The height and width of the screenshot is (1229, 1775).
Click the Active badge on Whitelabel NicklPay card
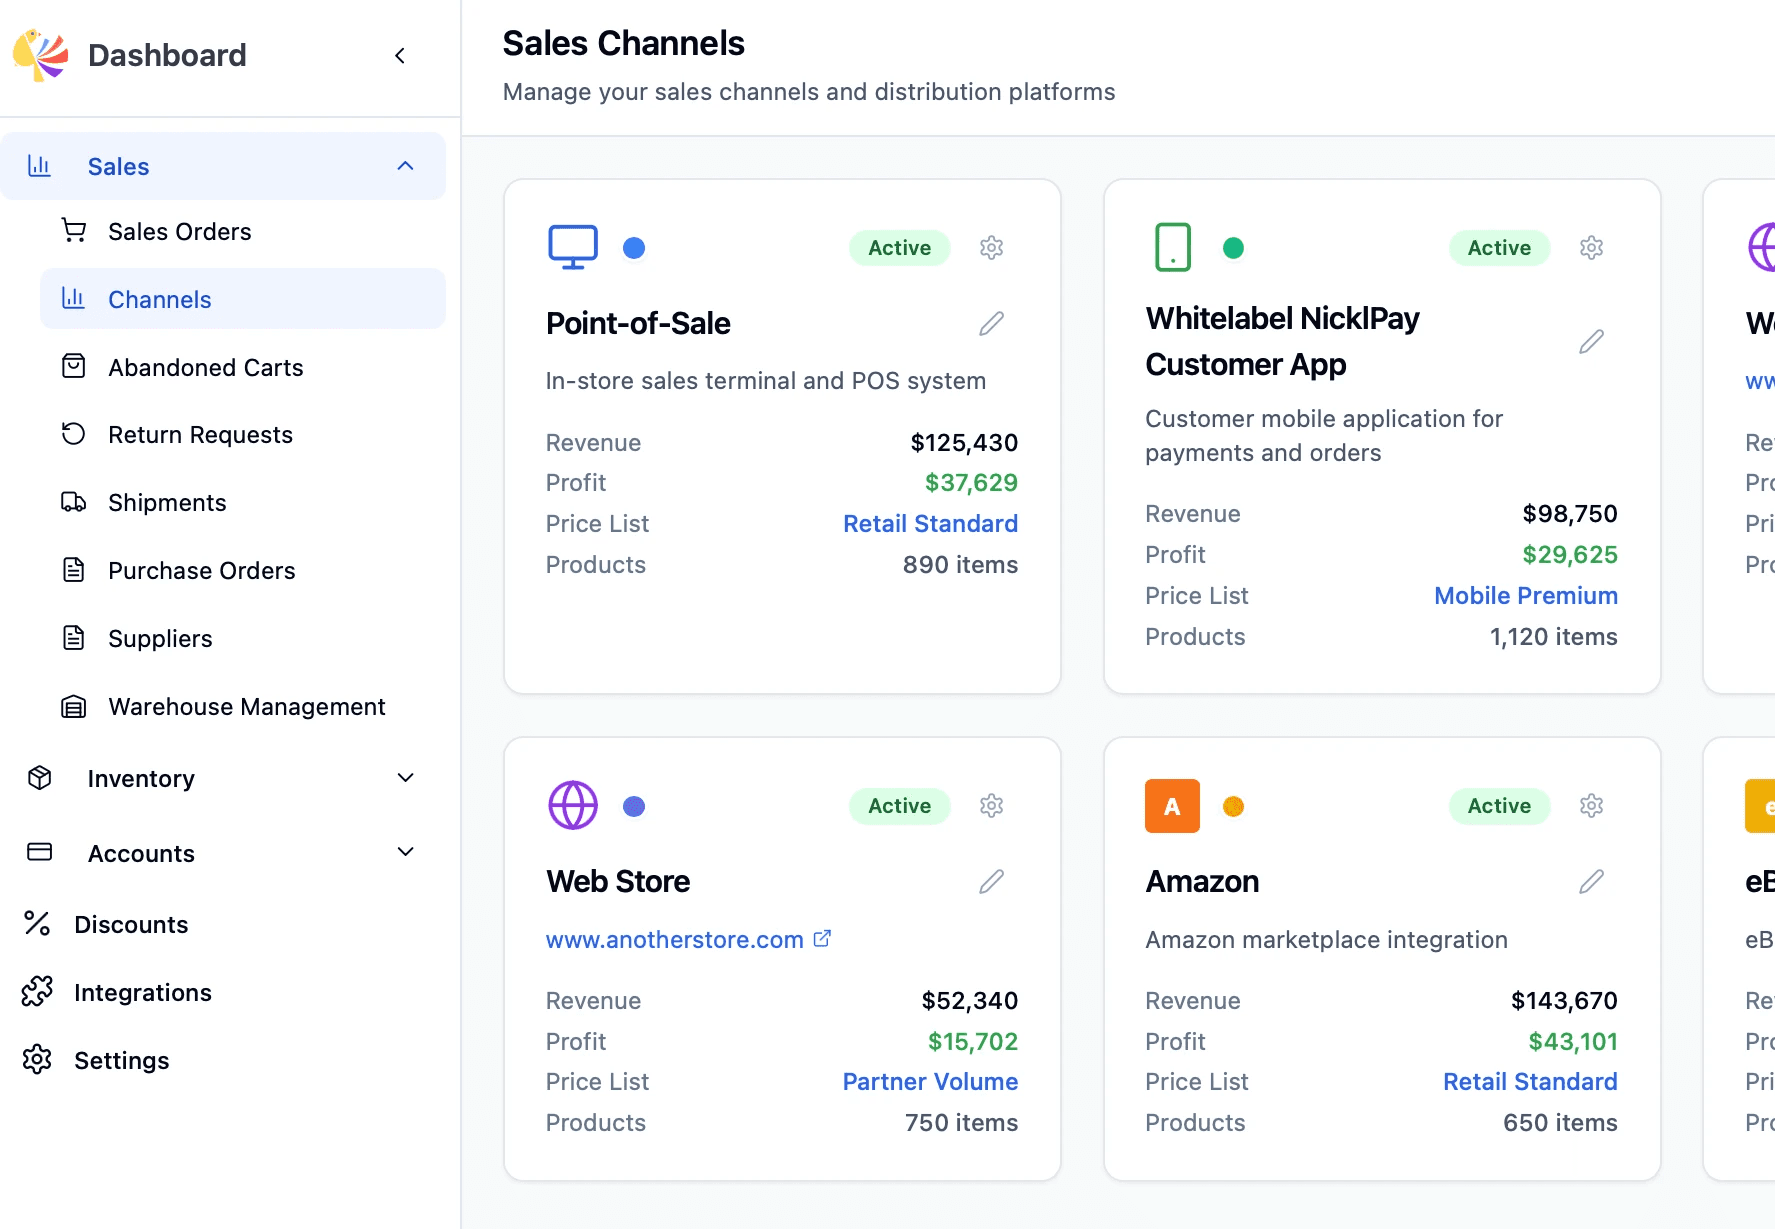(x=1500, y=248)
